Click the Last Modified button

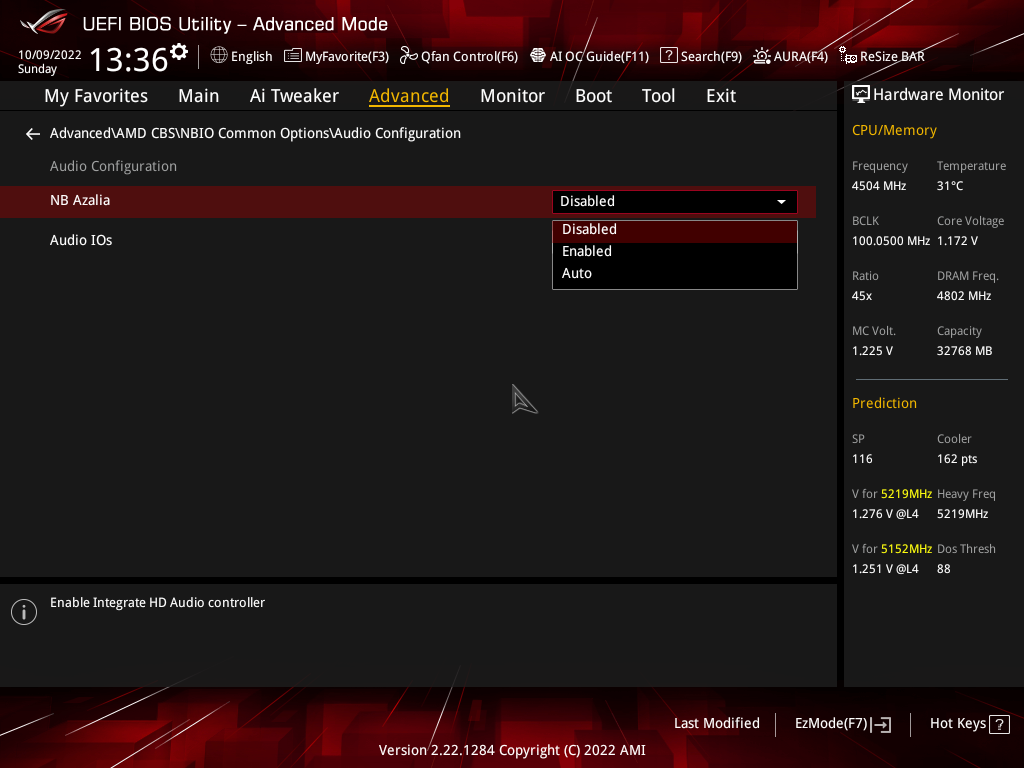(716, 724)
